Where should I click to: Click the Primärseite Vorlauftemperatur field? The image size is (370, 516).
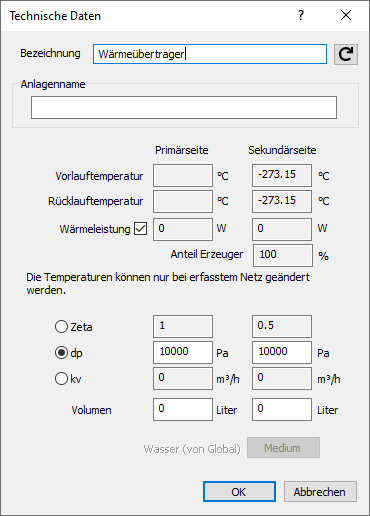click(183, 175)
